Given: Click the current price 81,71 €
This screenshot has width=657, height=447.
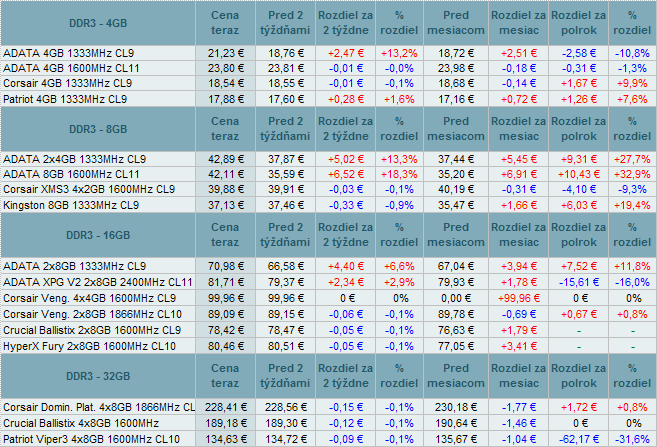Looking at the screenshot, I should point(226,282).
